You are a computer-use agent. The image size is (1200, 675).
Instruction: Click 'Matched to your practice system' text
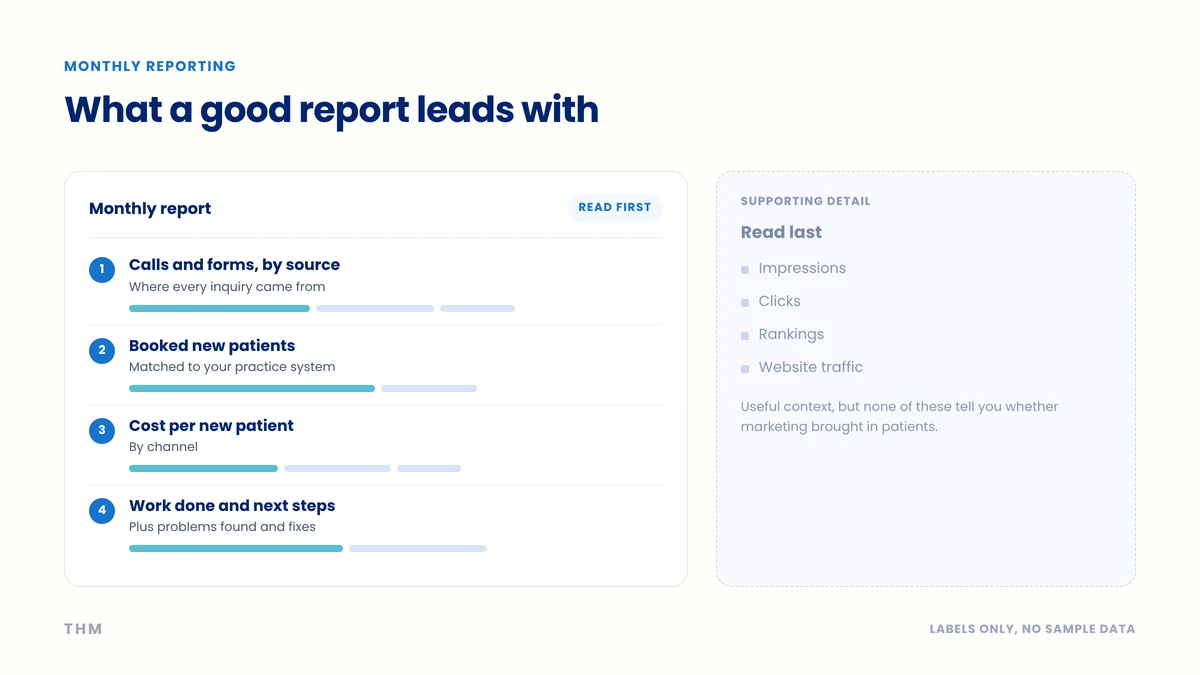232,367
